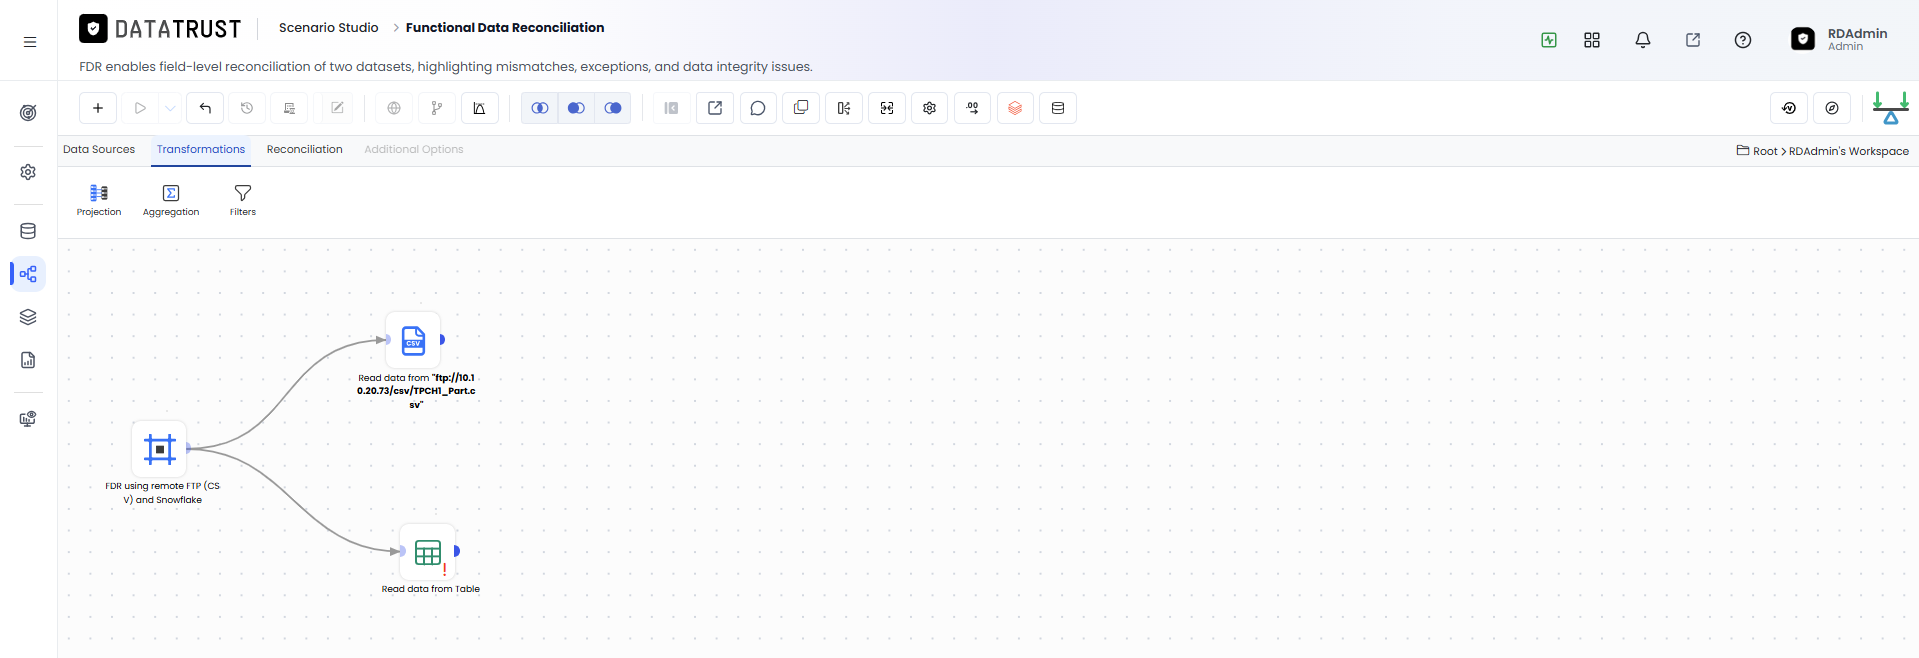Image resolution: width=1919 pixels, height=658 pixels.
Task: Open the history clock icon
Action: coord(247,108)
